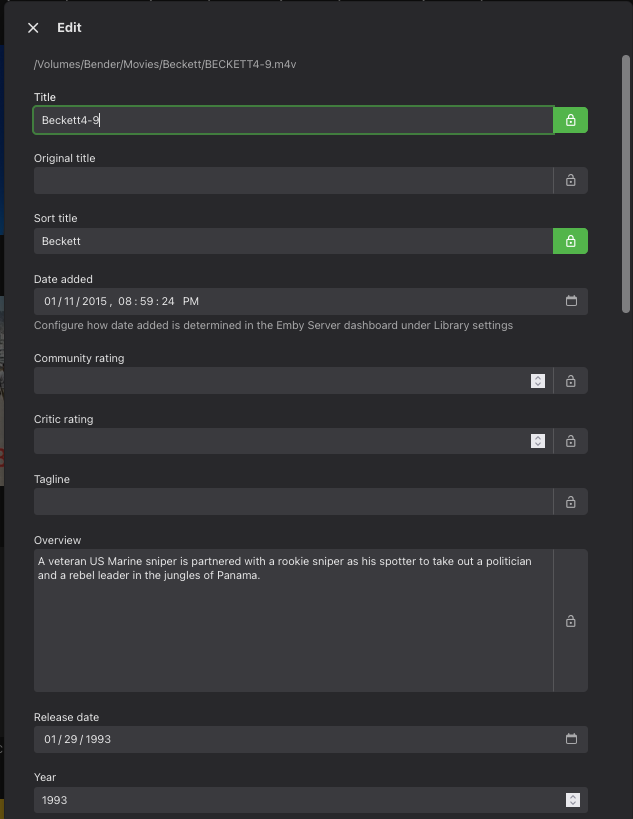Toggle lock icon beside Community rating
The image size is (633, 819).
(x=570, y=381)
